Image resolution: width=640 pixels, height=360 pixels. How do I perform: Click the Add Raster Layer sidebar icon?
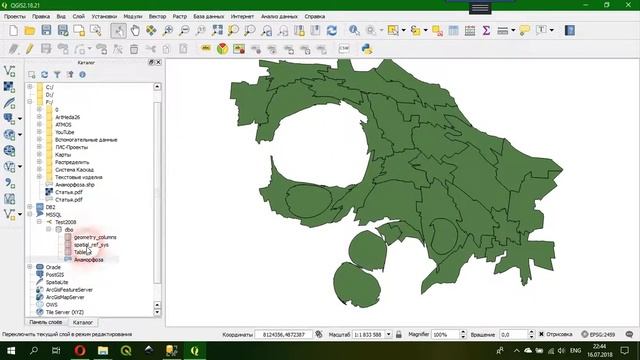coord(9,87)
